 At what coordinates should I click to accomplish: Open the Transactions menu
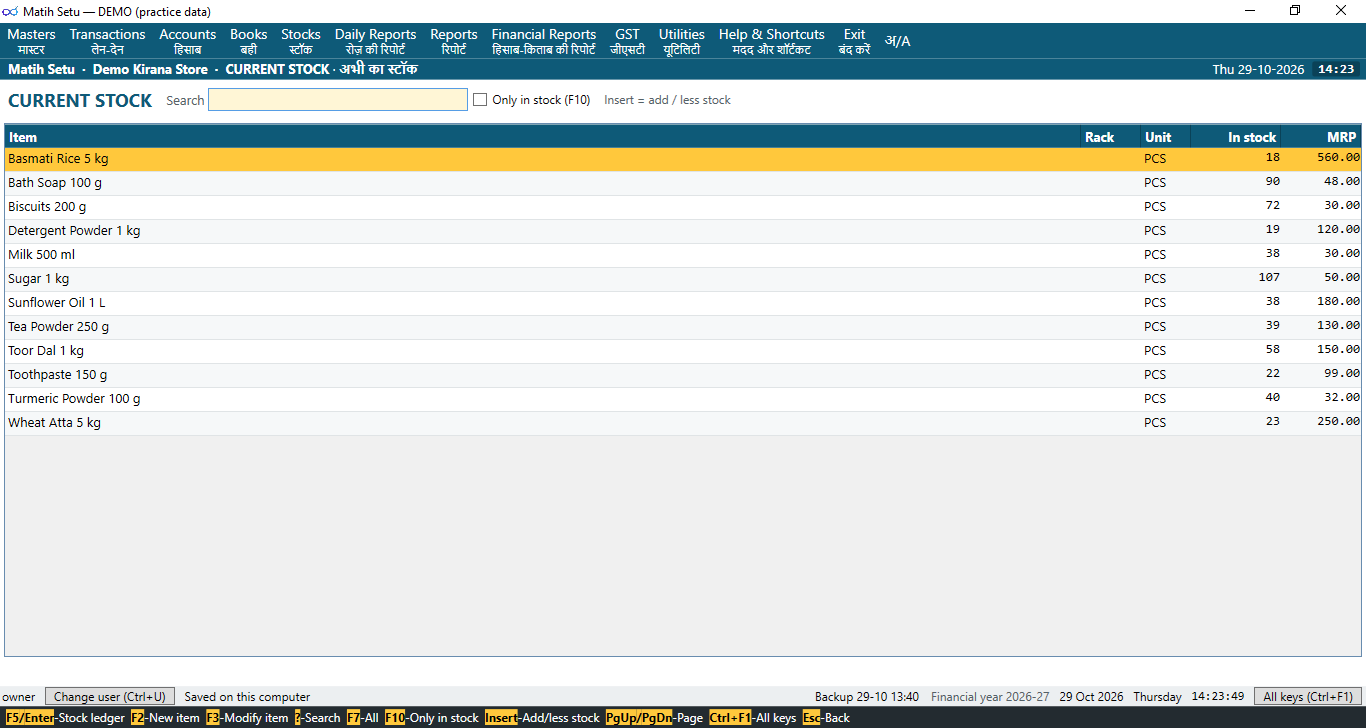107,41
